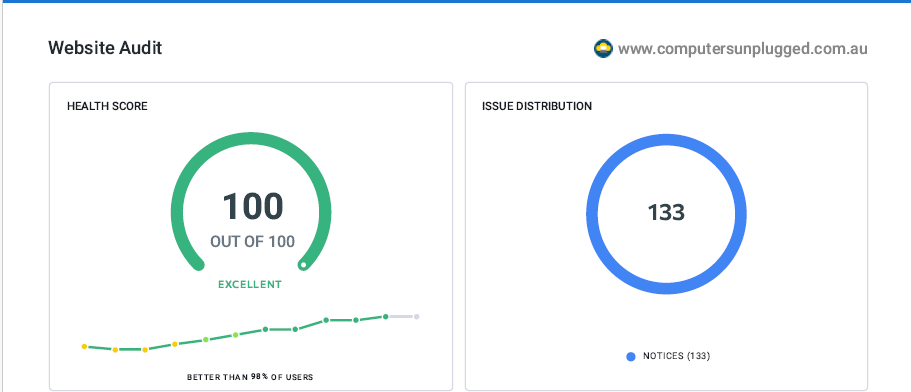This screenshot has width=911, height=392.
Task: Select the Notices (133) legend label
Action: pos(676,356)
